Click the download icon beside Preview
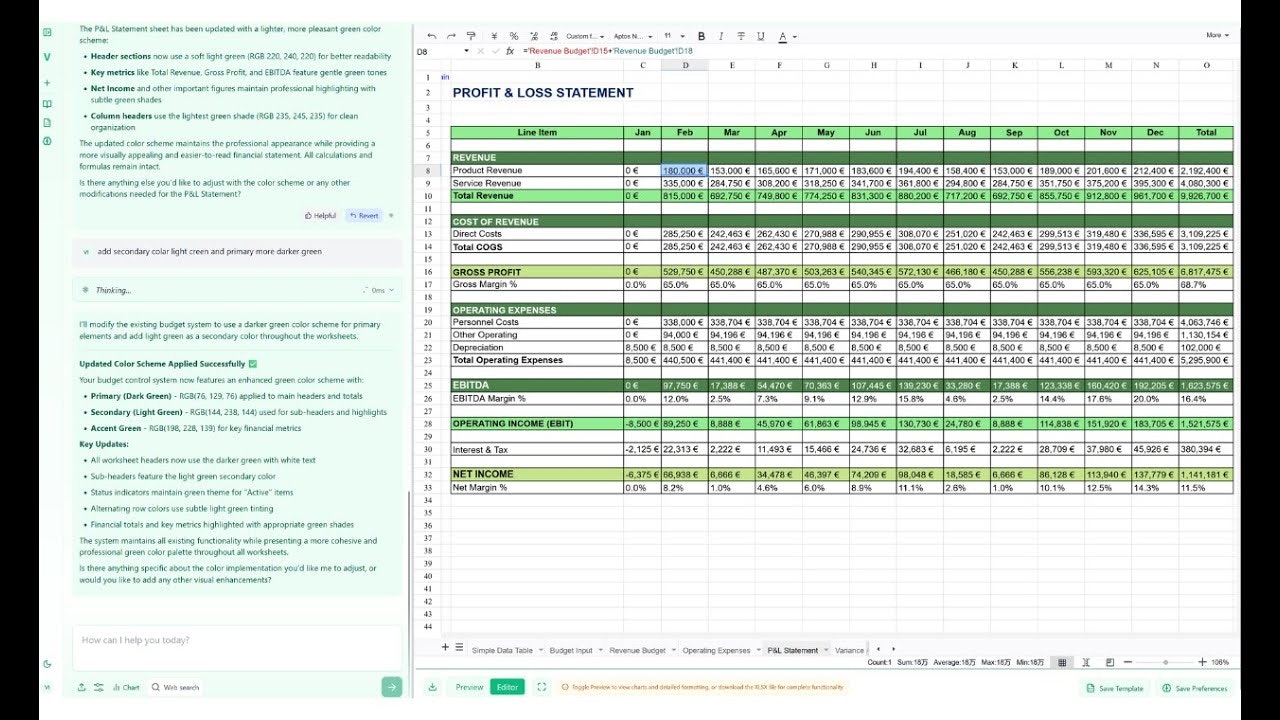1280x720 pixels. [x=432, y=687]
